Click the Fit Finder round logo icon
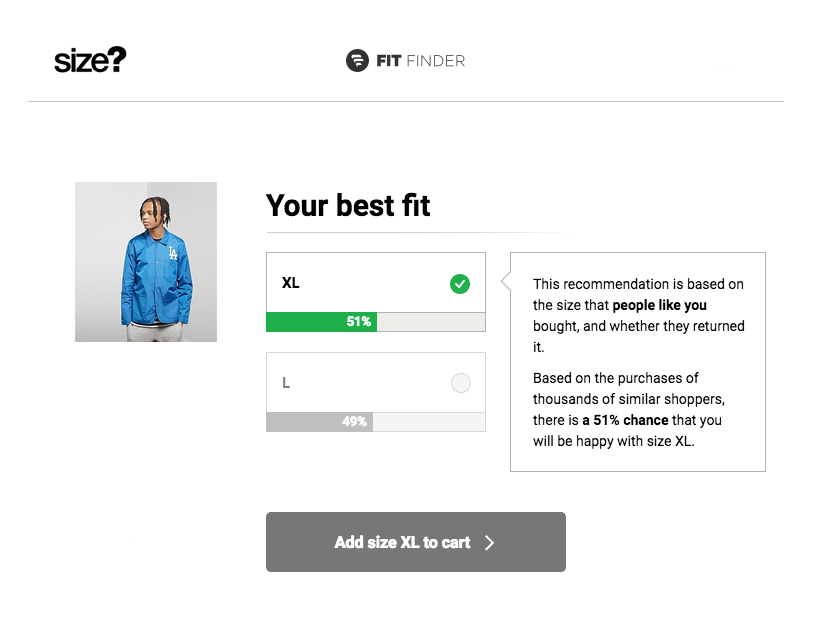Screen dimensions: 813x641 357,61
